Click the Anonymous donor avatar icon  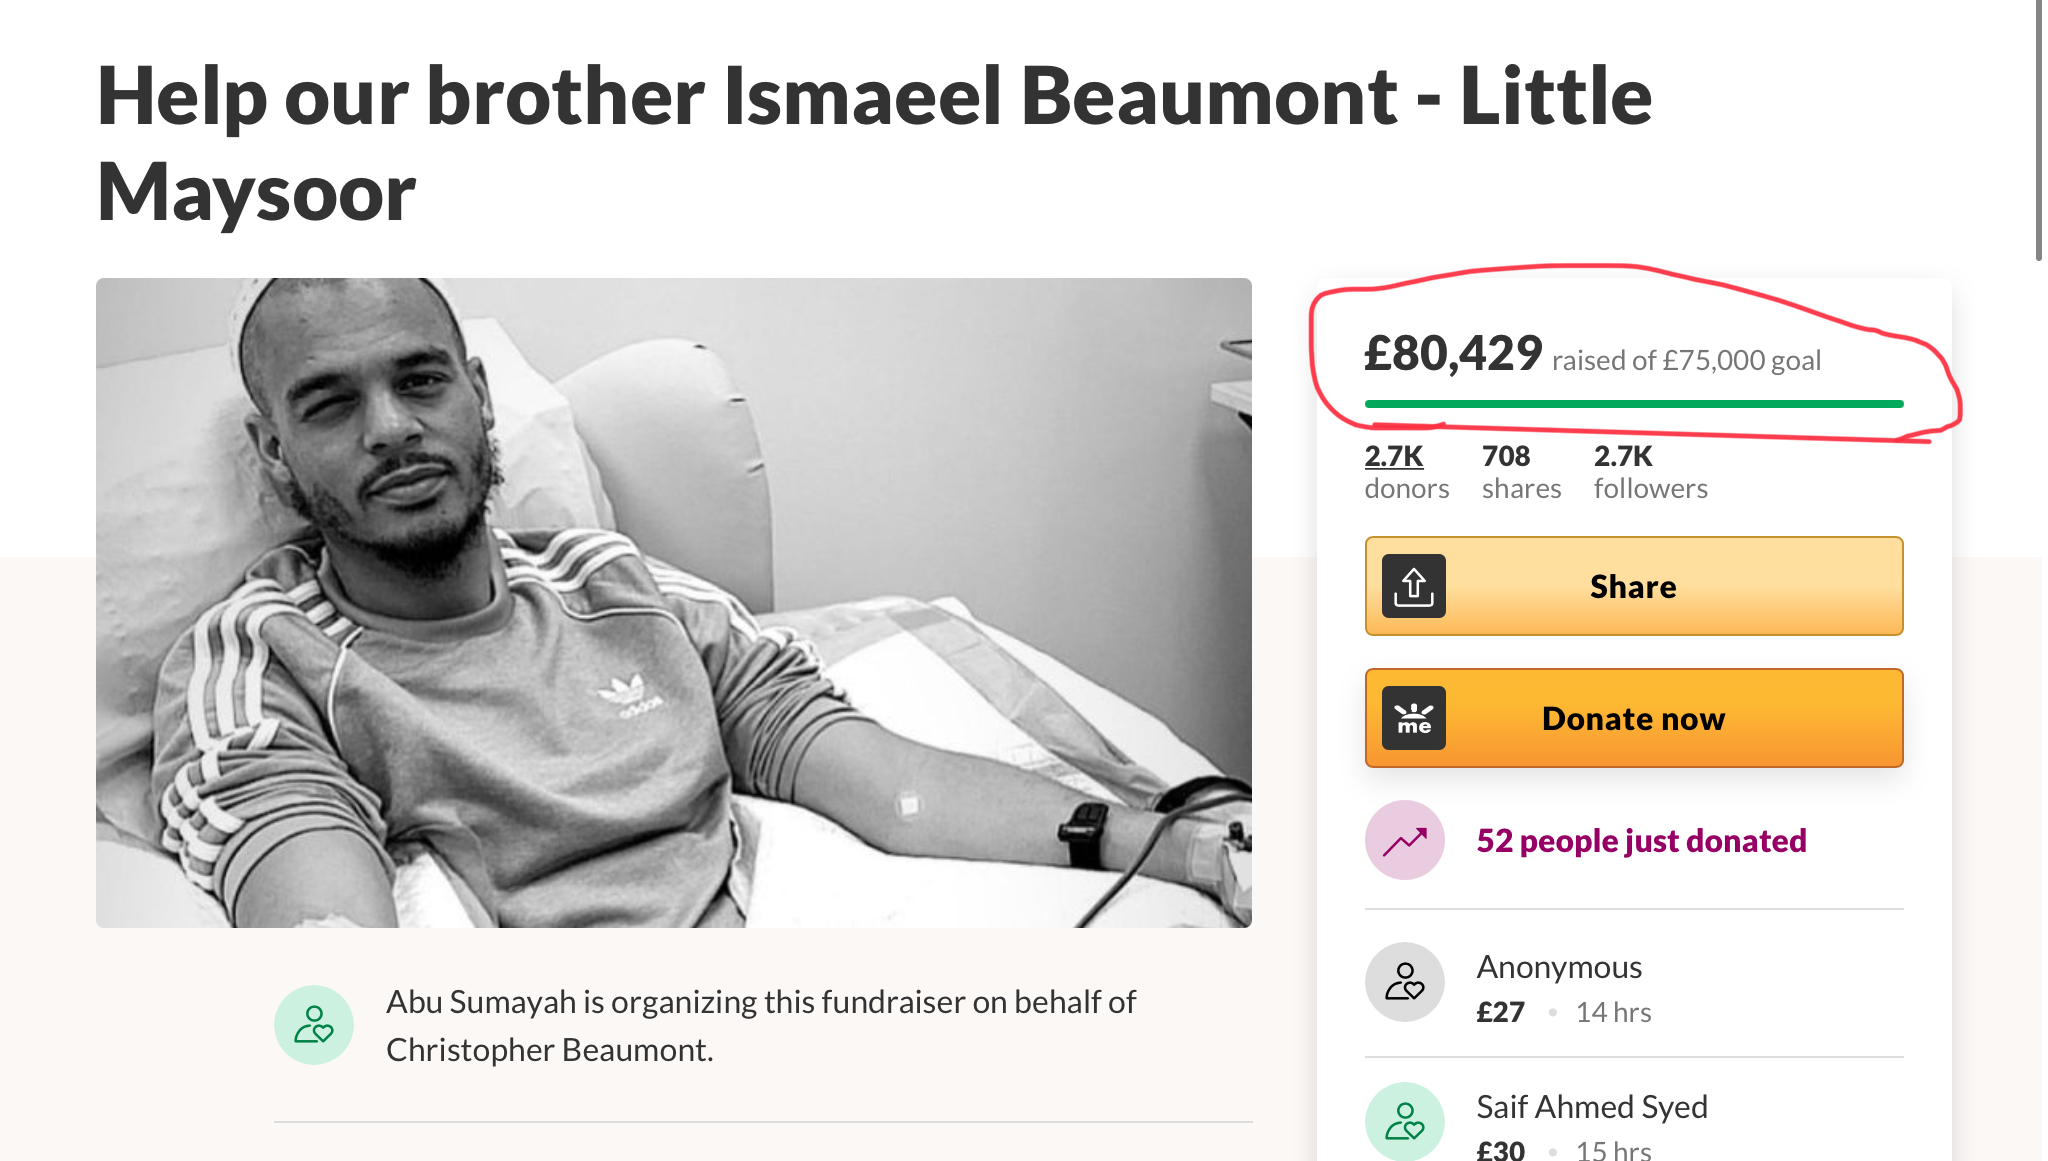1405,982
